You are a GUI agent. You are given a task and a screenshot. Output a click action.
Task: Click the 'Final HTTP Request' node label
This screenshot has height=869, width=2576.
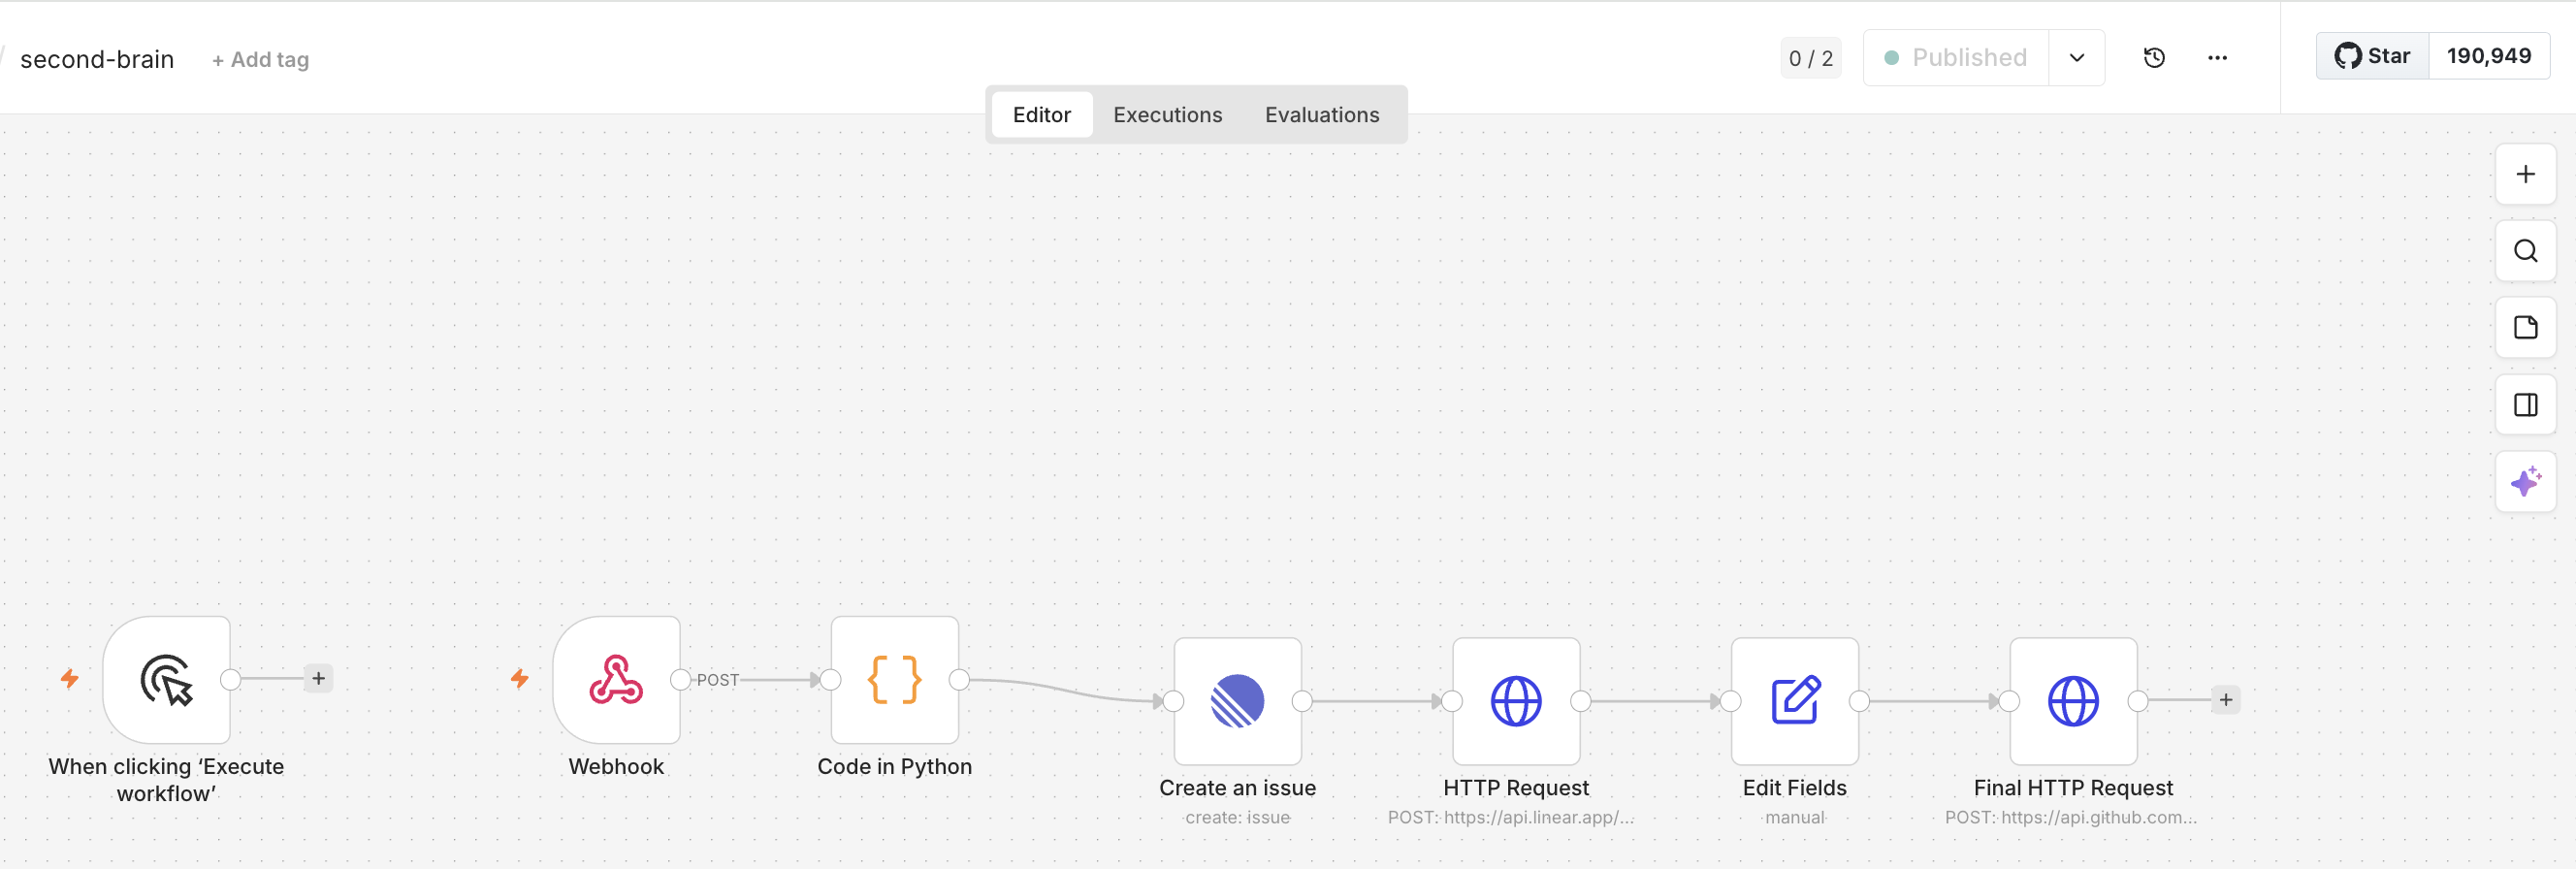pos(2073,788)
